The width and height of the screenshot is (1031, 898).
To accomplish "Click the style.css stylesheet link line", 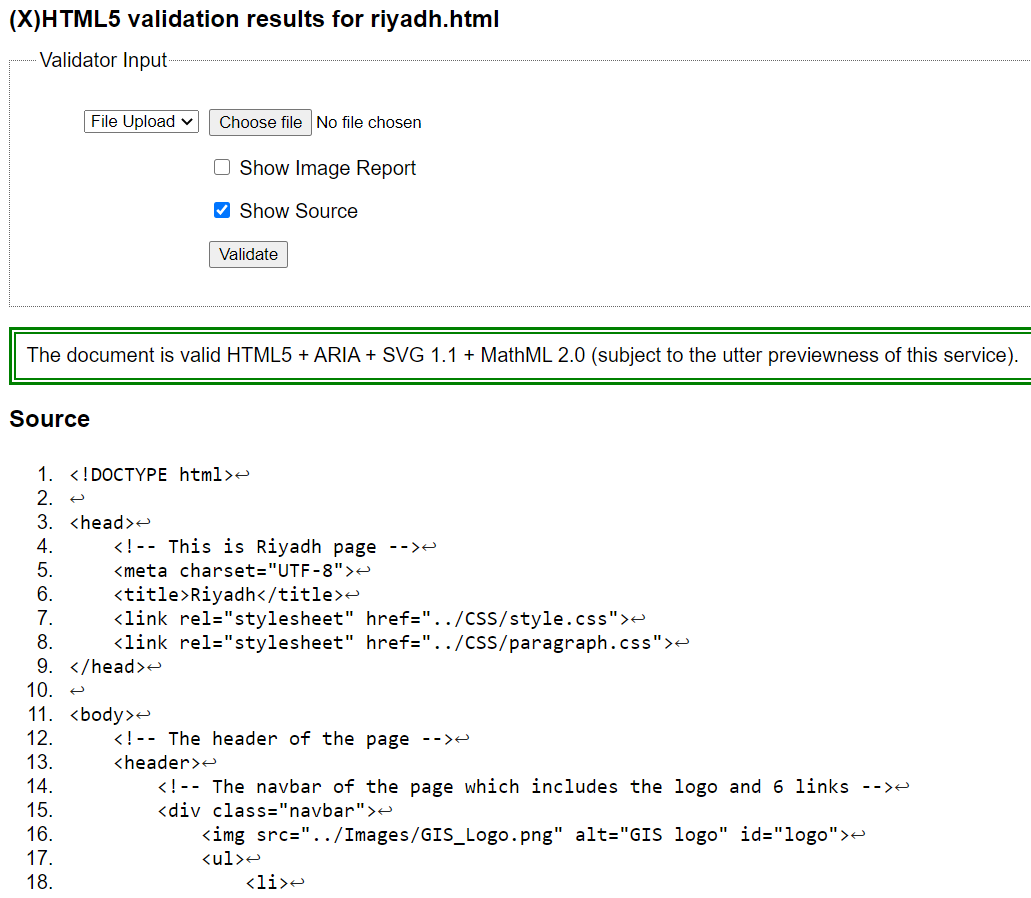I will pos(371,618).
